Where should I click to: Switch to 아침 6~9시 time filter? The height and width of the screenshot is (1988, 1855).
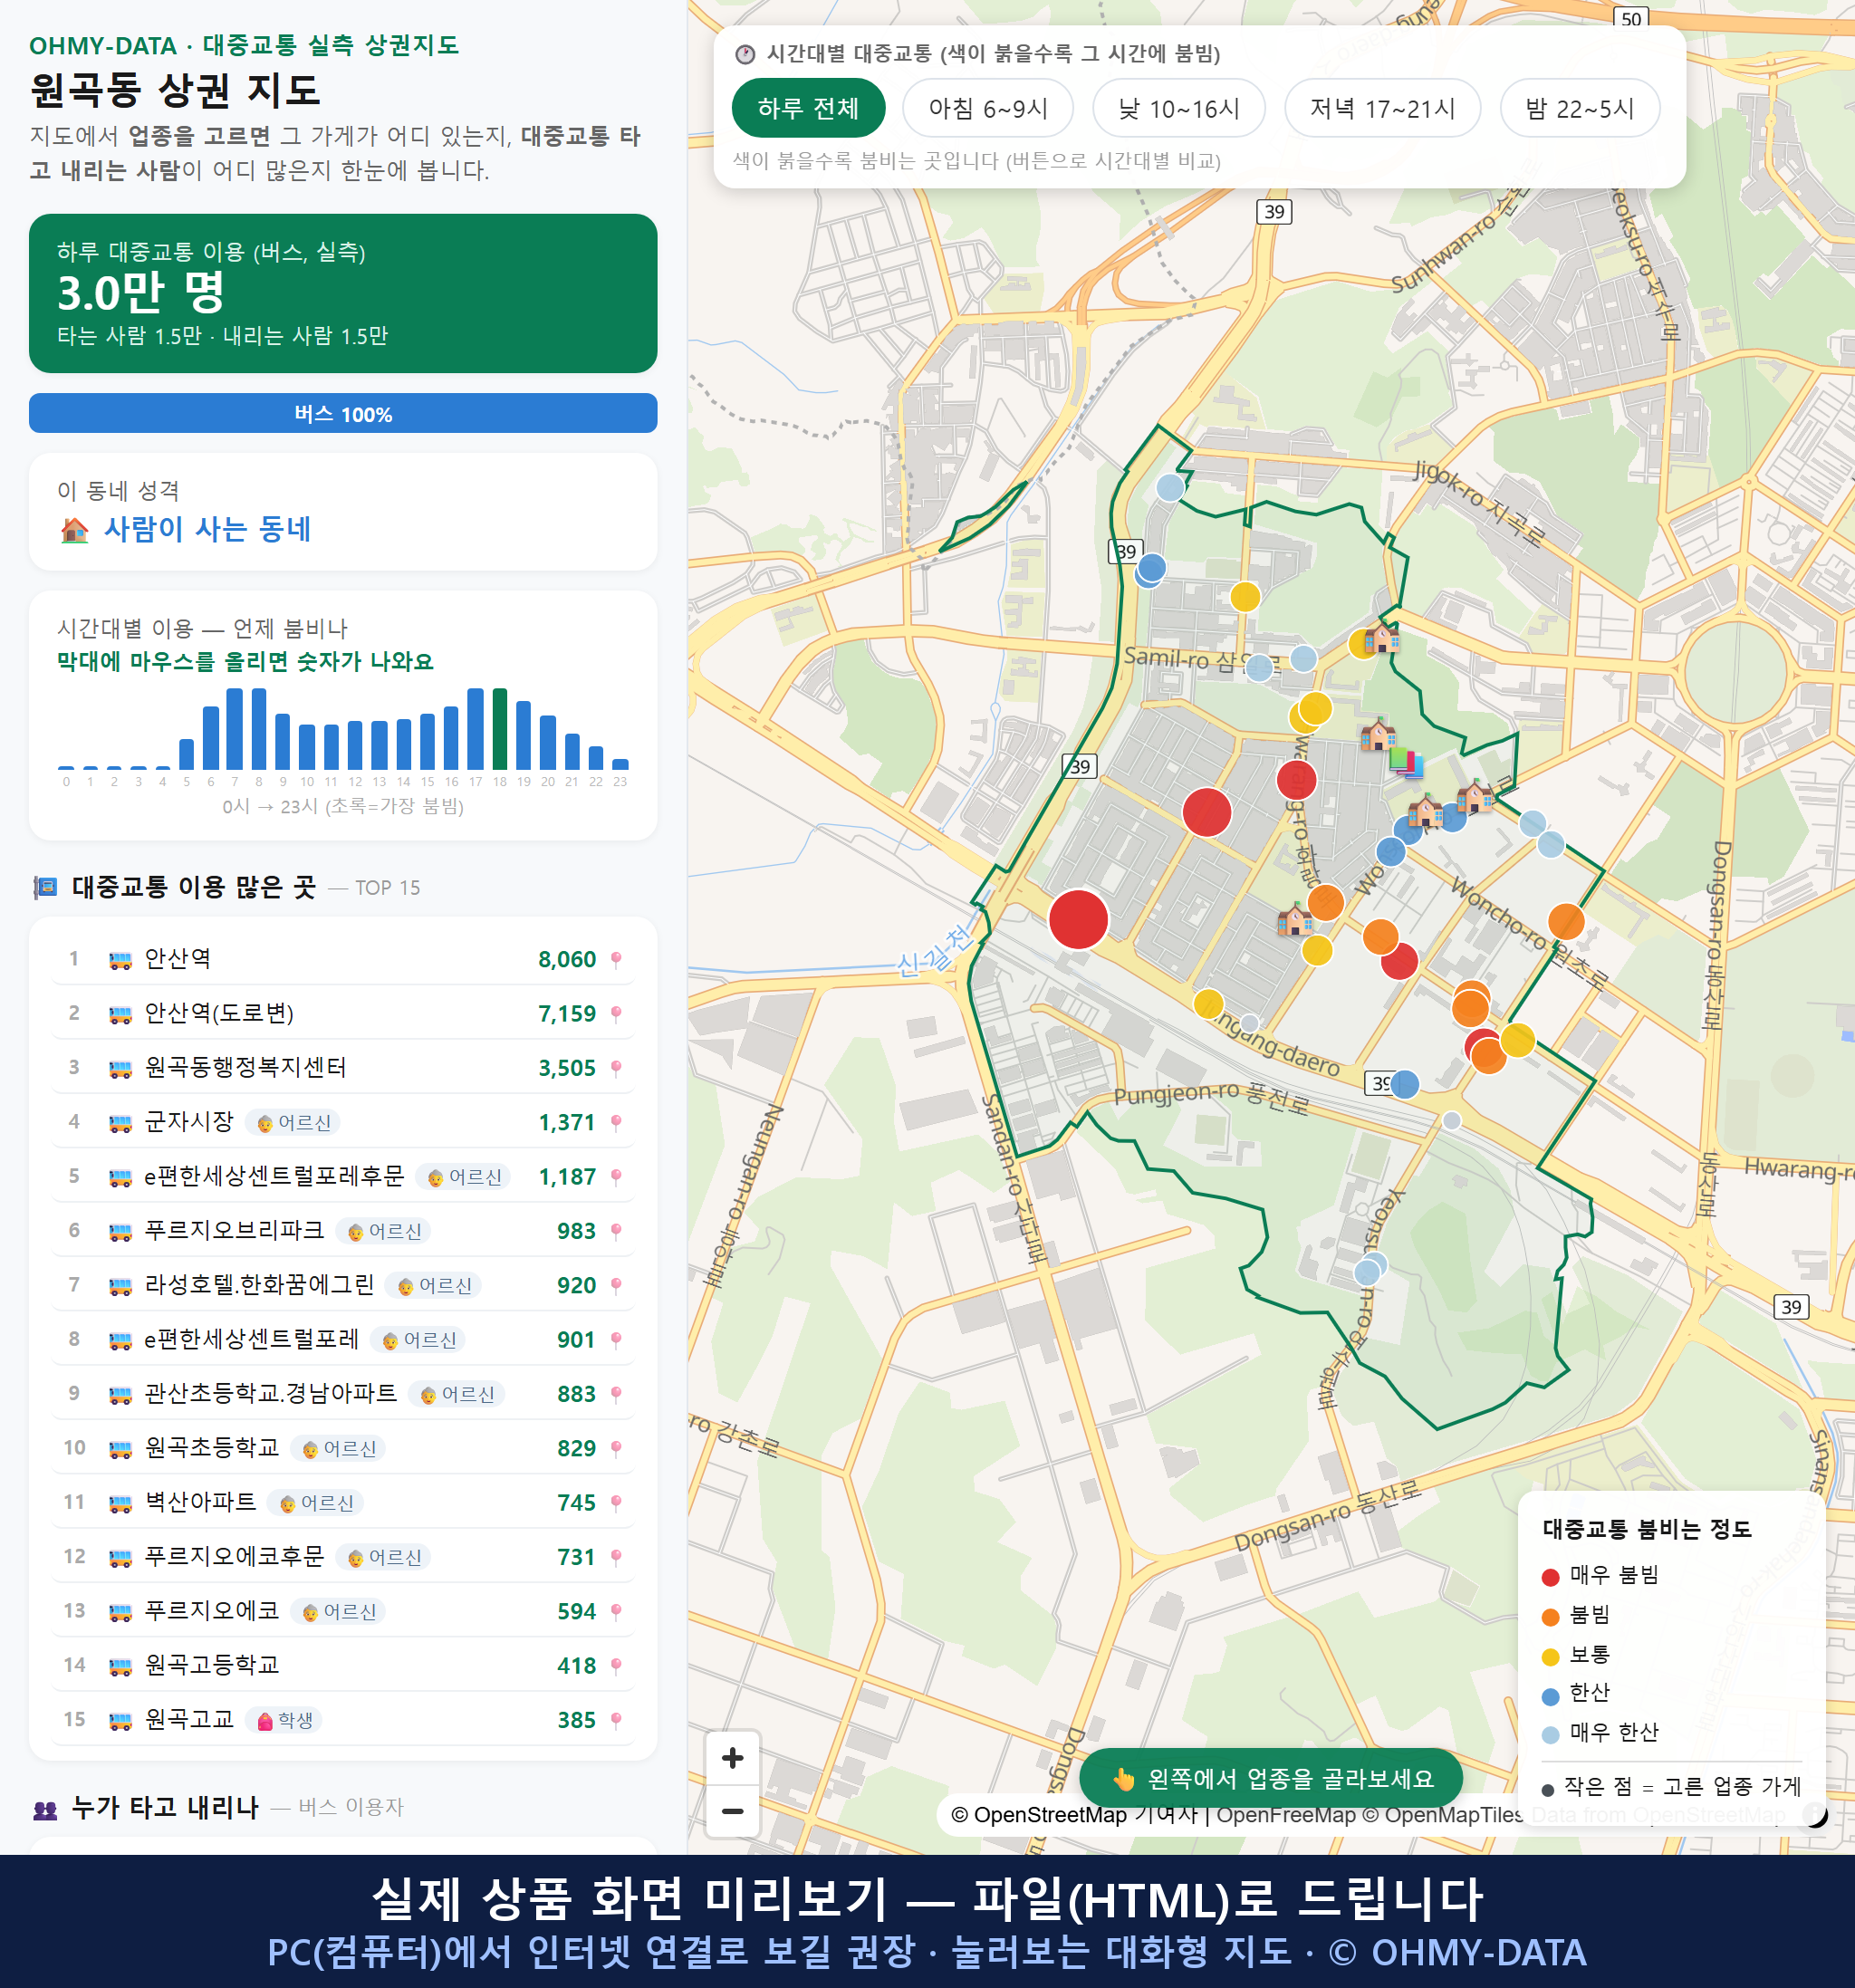point(987,108)
